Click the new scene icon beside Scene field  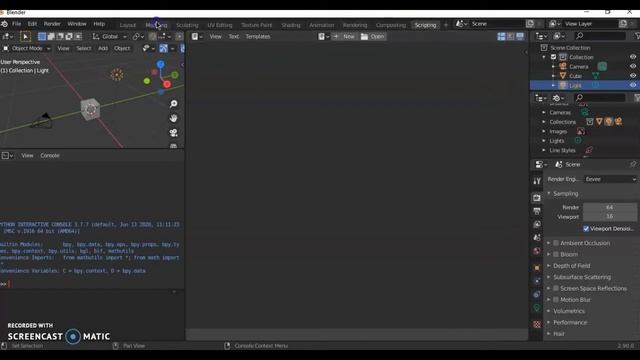click(x=530, y=24)
